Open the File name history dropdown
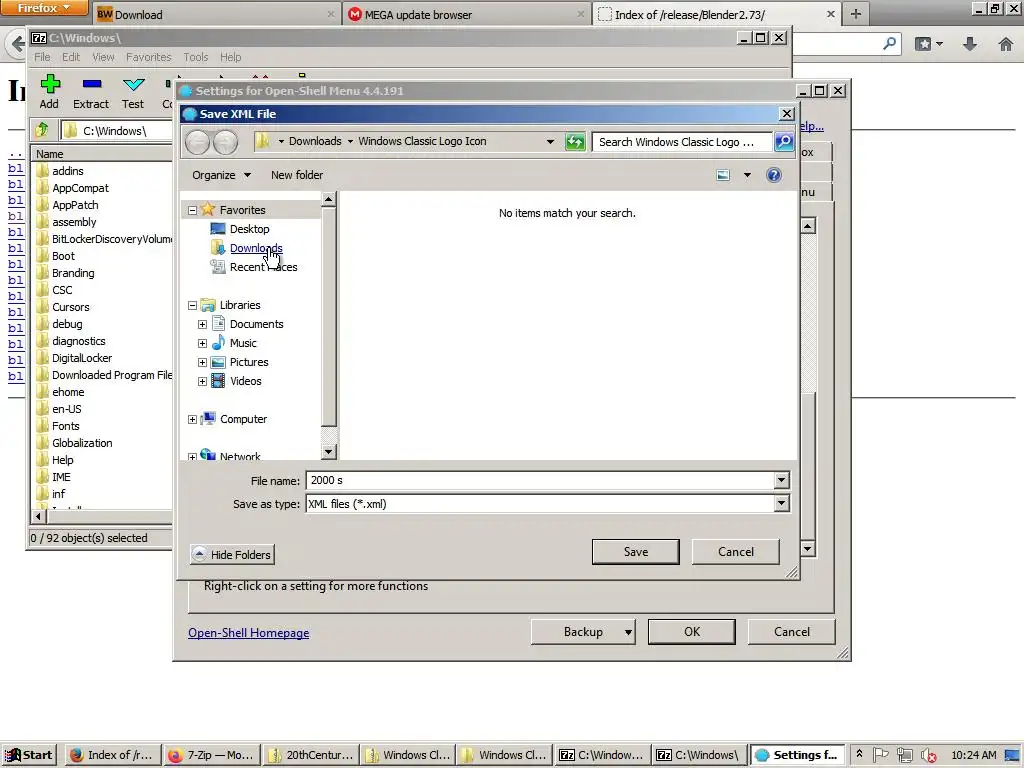Image resolution: width=1024 pixels, height=768 pixels. (x=781, y=481)
